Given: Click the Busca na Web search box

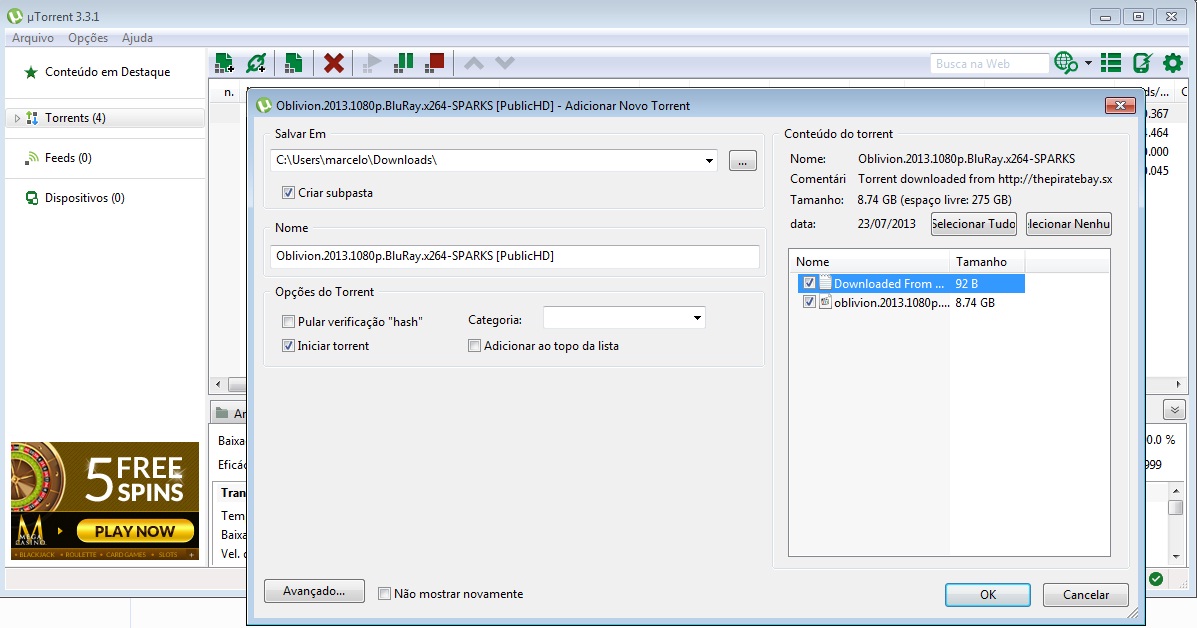Looking at the screenshot, I should 989,64.
